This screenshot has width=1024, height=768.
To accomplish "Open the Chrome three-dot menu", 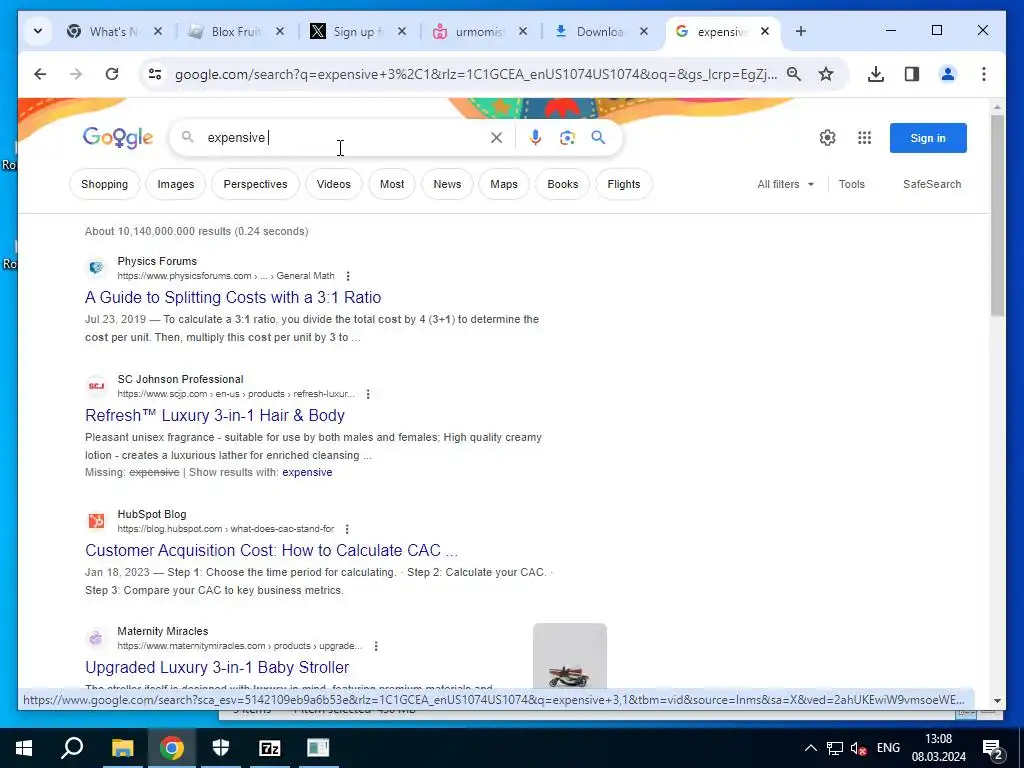I will (984, 74).
